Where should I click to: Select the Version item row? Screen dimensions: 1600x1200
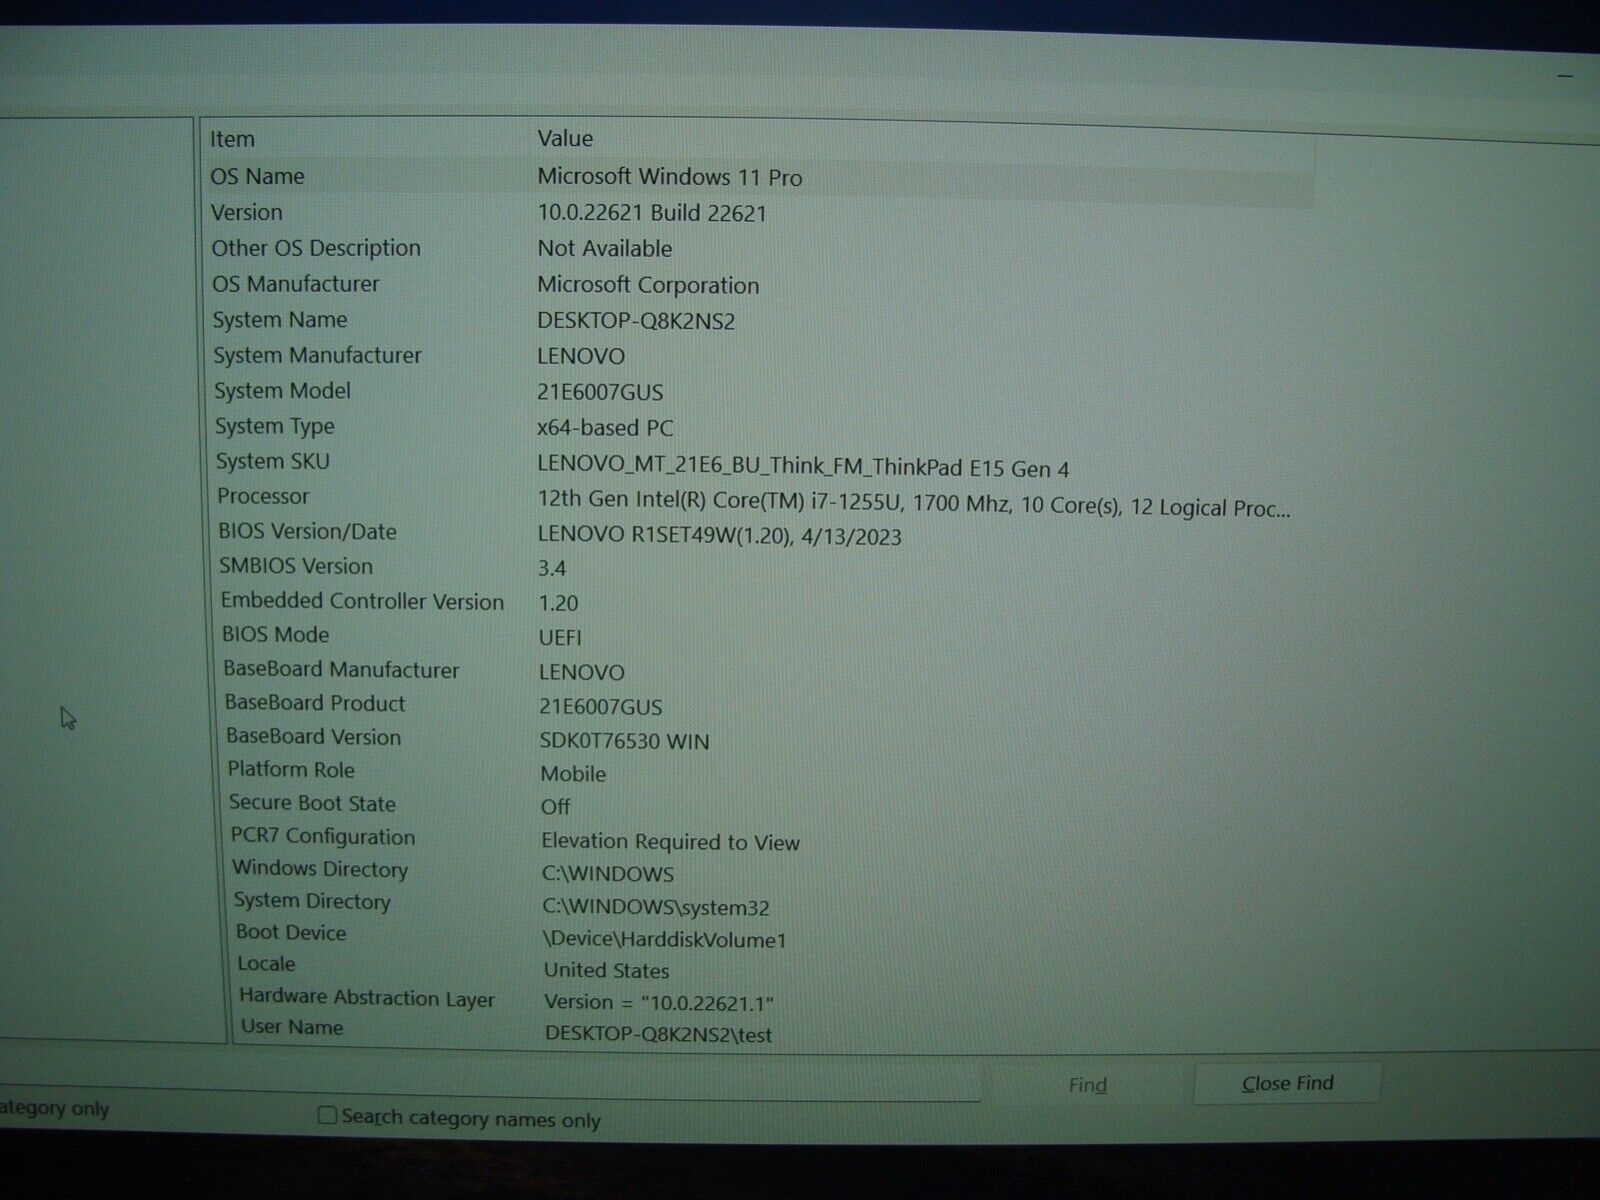760,213
